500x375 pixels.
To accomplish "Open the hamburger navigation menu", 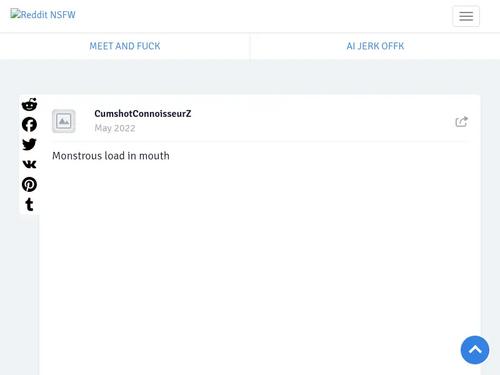I will pyautogui.click(x=466, y=16).
